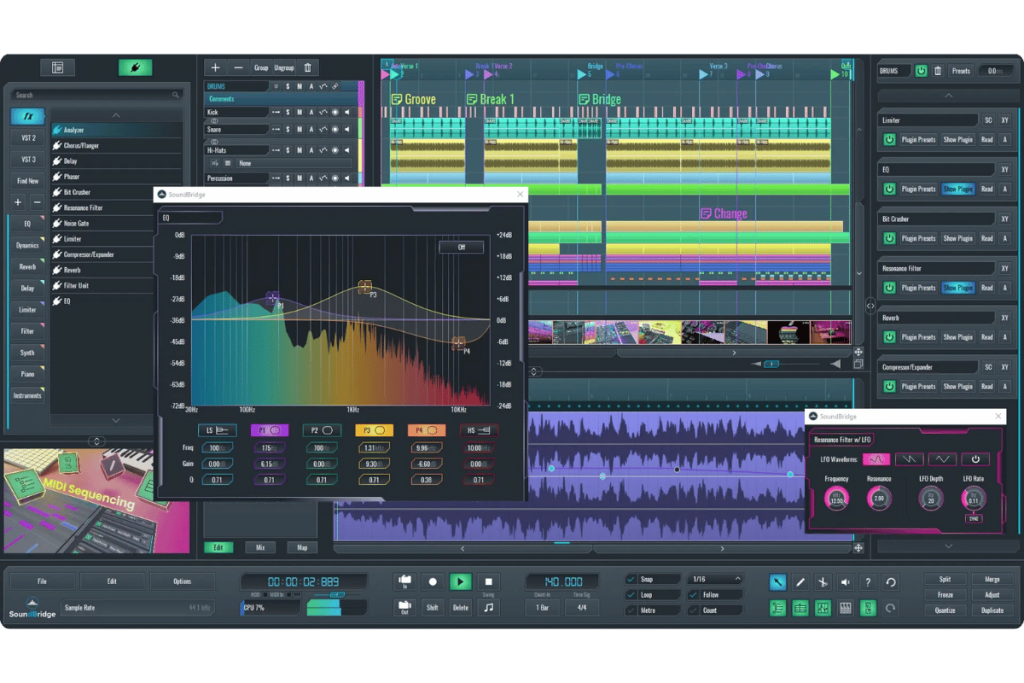Image resolution: width=1024 pixels, height=683 pixels.
Task: Open the plugin browser plug icon
Action: coord(135,67)
